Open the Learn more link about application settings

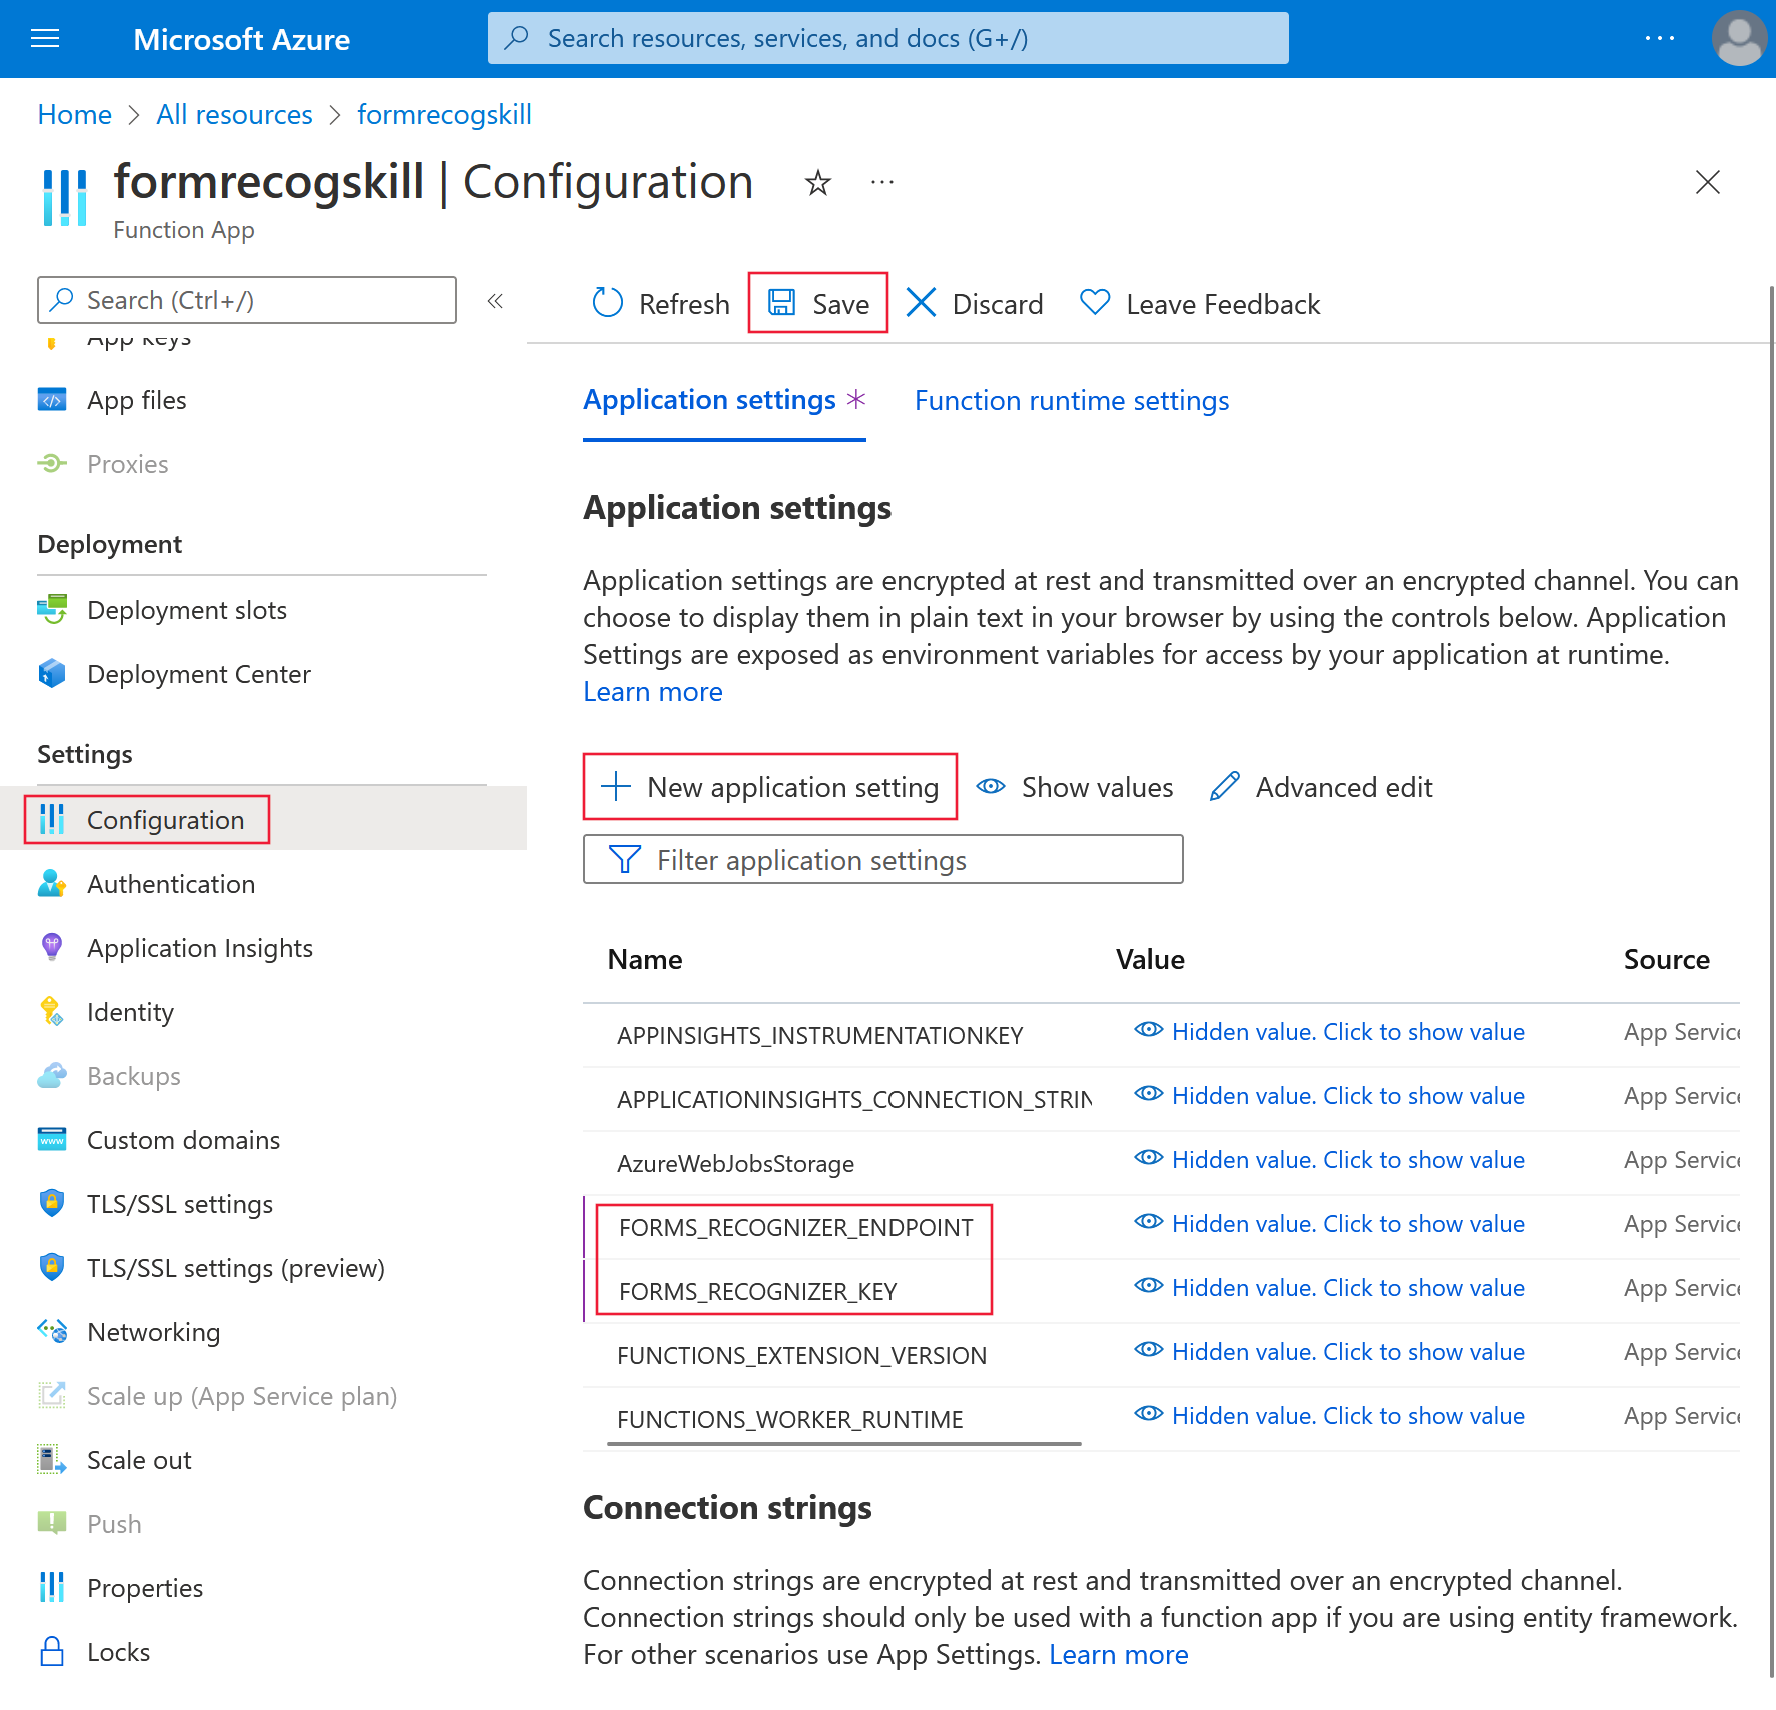coord(652,691)
